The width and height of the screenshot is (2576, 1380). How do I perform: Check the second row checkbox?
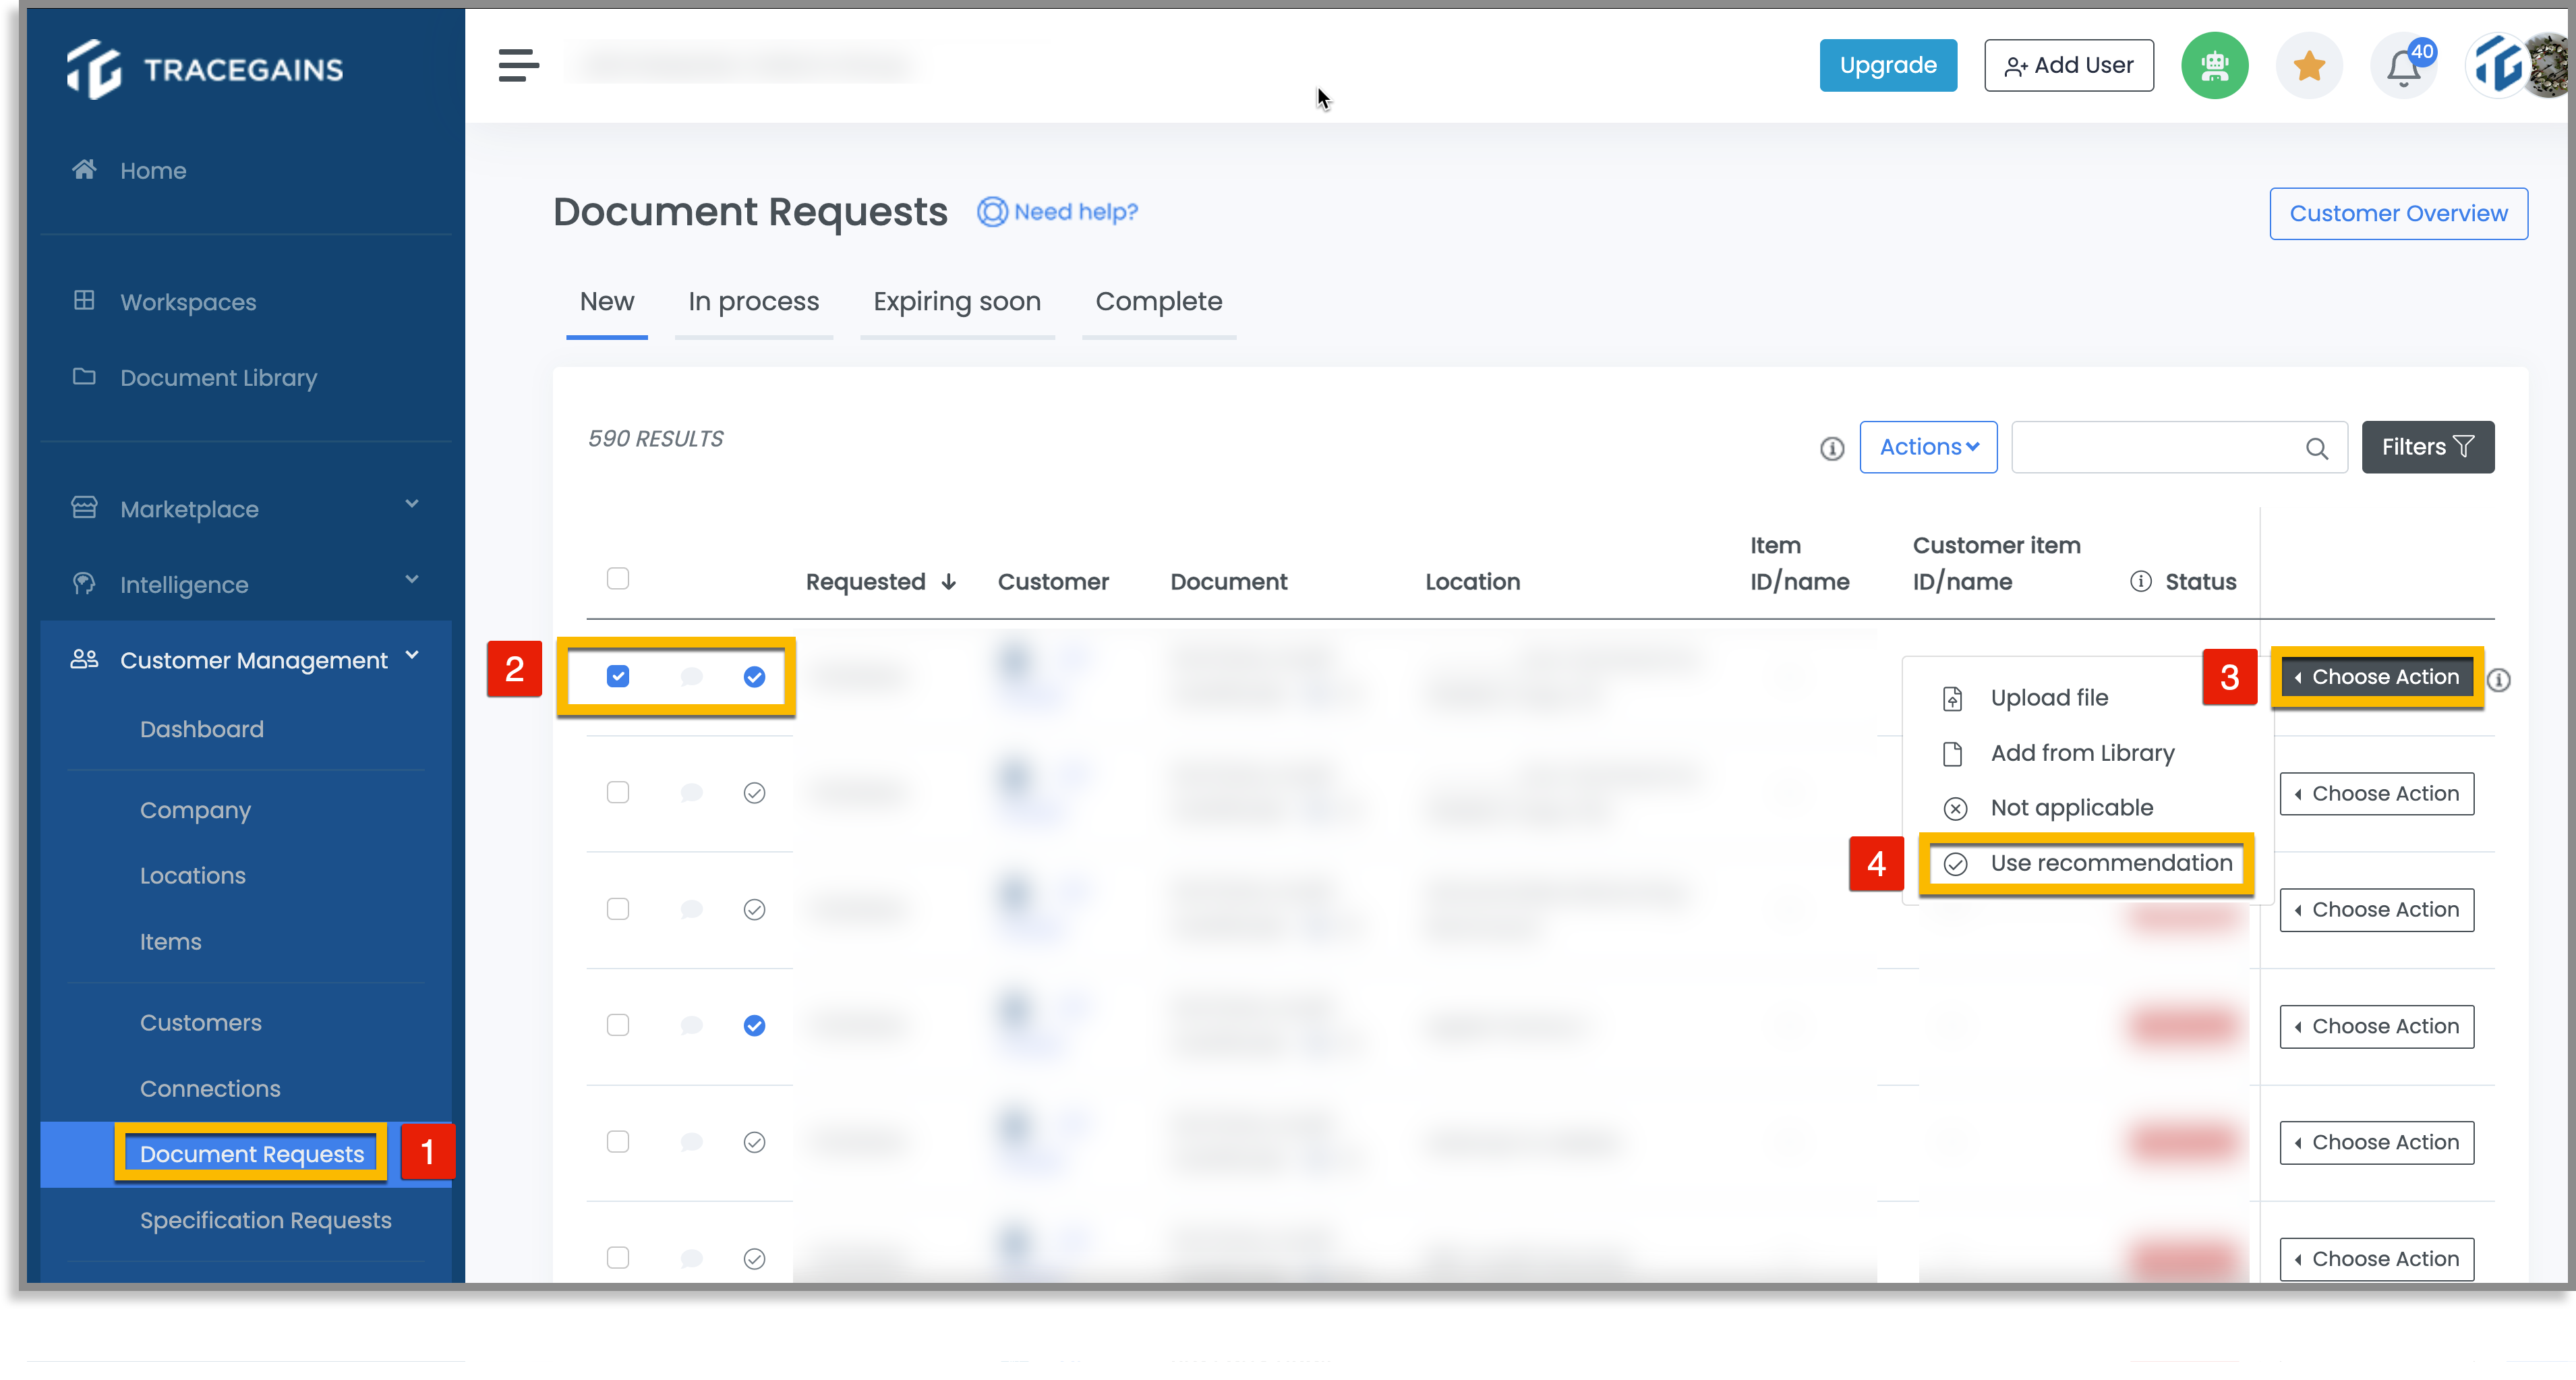[617, 792]
